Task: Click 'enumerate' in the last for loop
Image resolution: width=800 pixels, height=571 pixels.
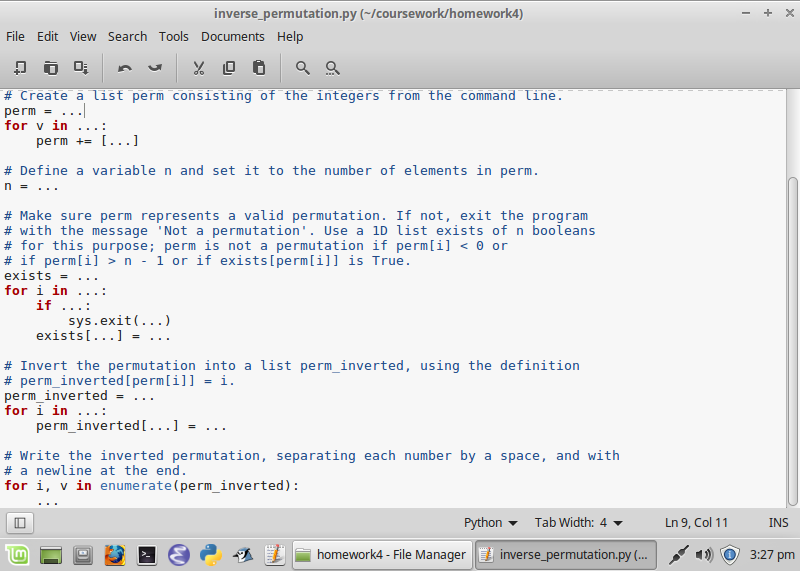Action: [136, 486]
